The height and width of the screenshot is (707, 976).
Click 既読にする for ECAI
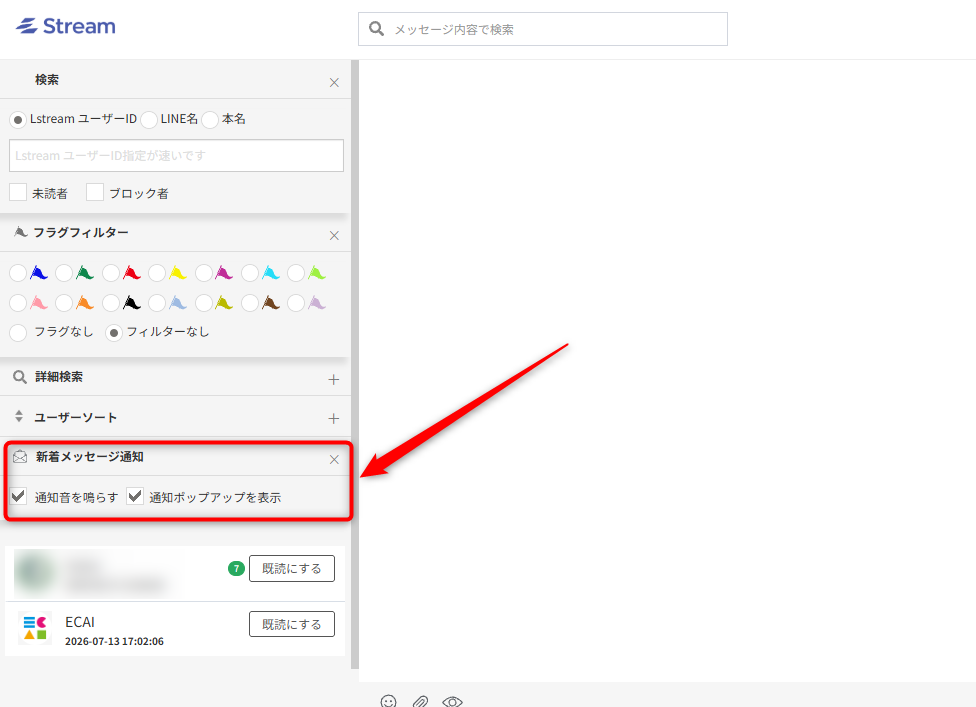[x=292, y=624]
